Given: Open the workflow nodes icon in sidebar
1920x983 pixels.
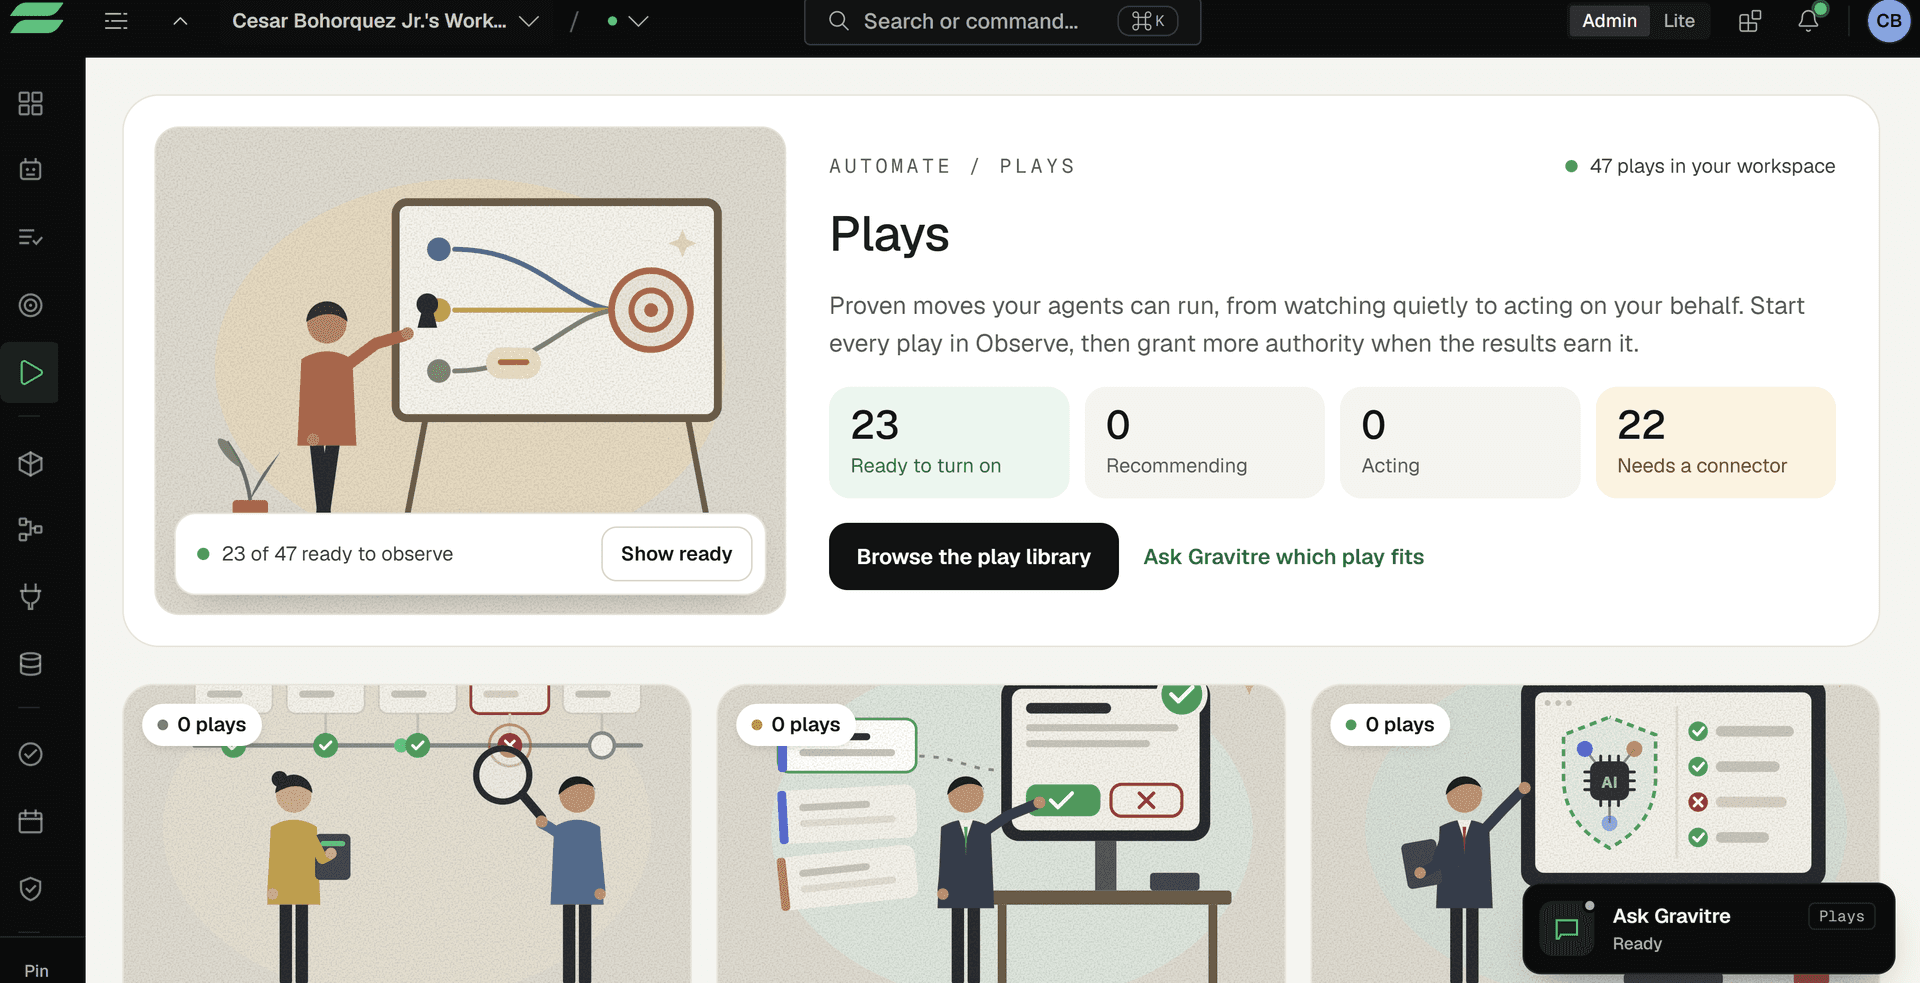Looking at the screenshot, I should (31, 529).
